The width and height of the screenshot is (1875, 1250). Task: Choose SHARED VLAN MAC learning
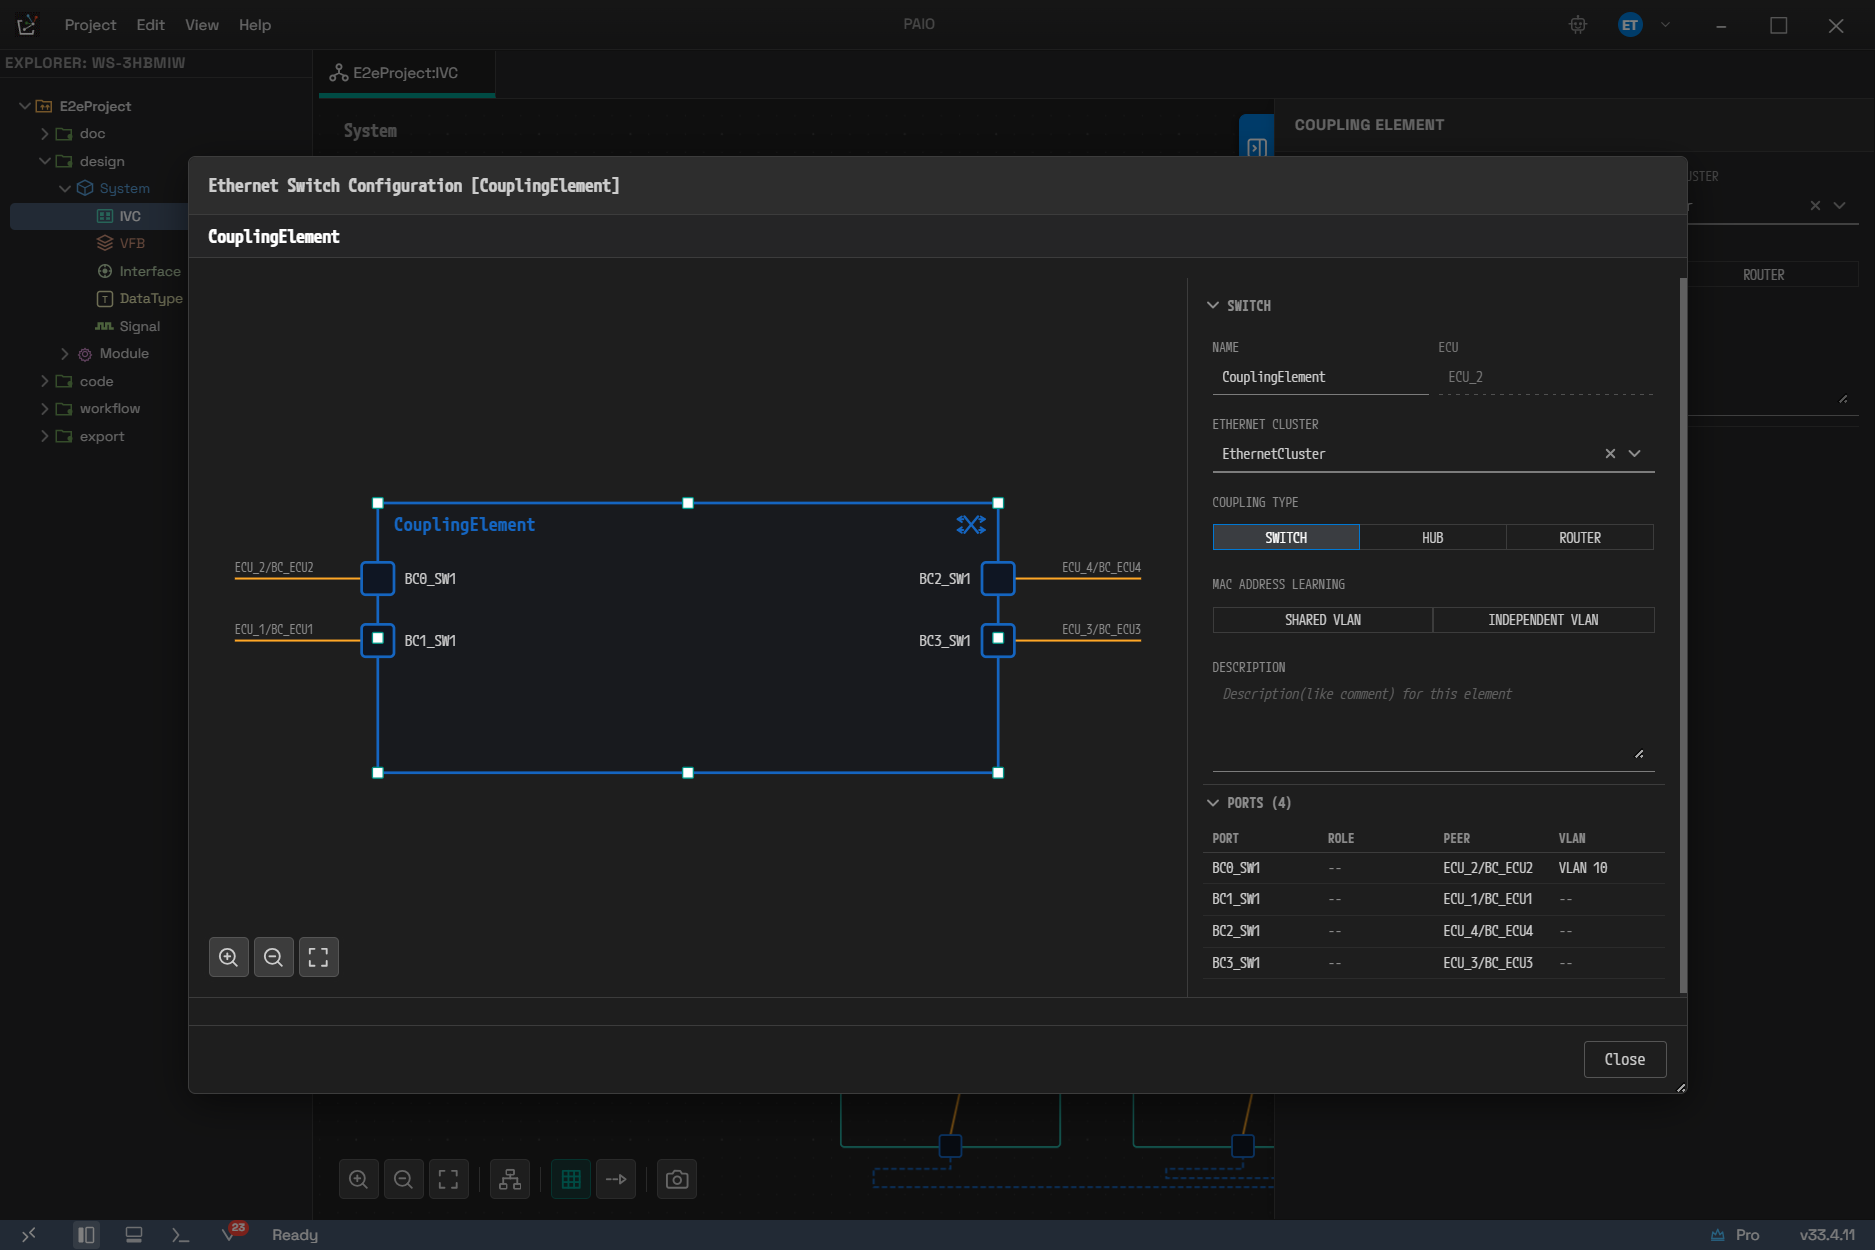pyautogui.click(x=1322, y=620)
